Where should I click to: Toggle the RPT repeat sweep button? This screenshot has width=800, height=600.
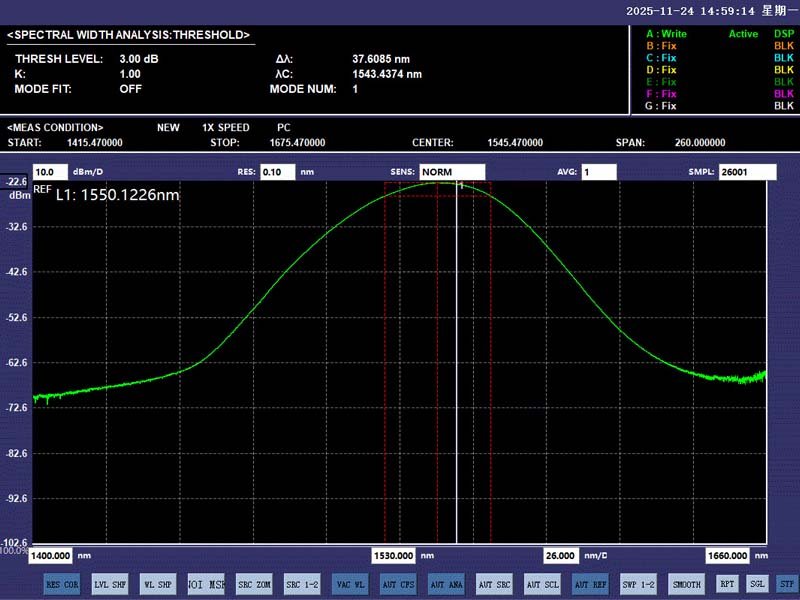(x=727, y=584)
